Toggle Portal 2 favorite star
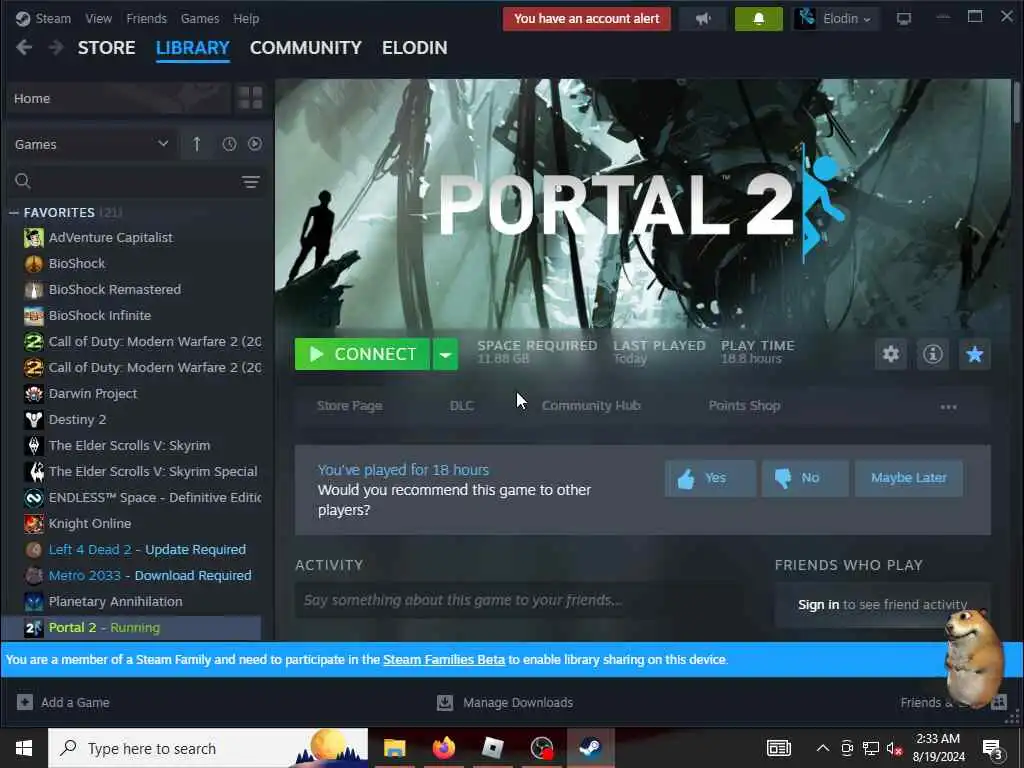The width and height of the screenshot is (1024, 768). click(x=974, y=354)
